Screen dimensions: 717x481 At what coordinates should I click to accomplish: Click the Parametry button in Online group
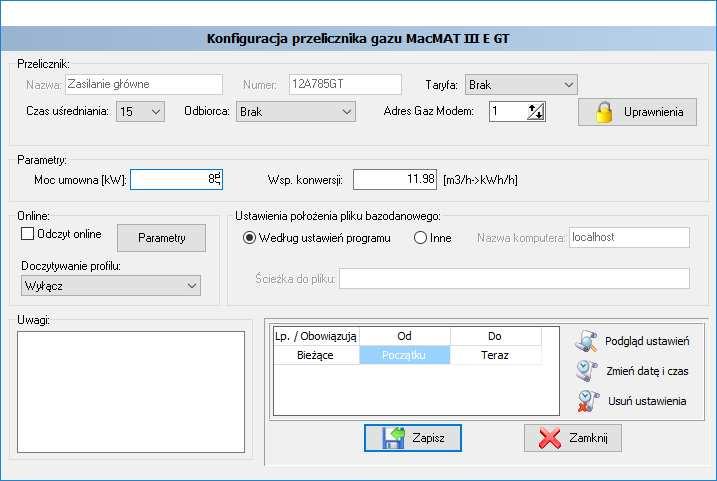point(161,238)
